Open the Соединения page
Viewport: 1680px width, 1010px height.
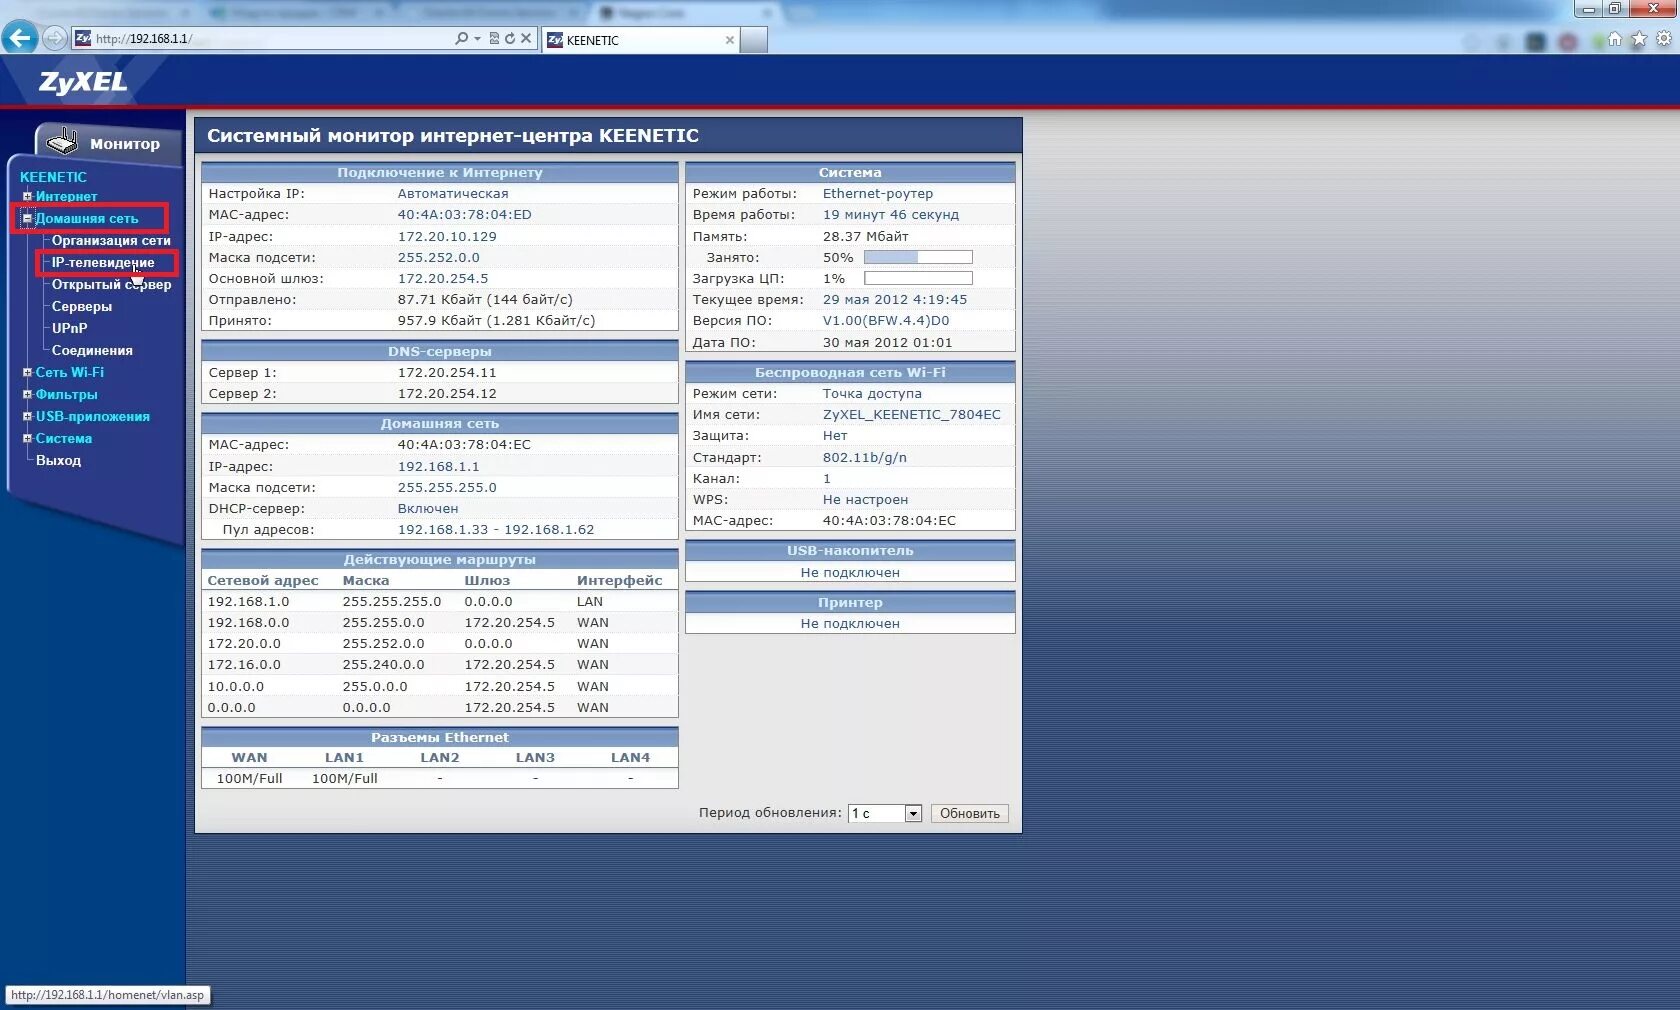pyautogui.click(x=92, y=351)
